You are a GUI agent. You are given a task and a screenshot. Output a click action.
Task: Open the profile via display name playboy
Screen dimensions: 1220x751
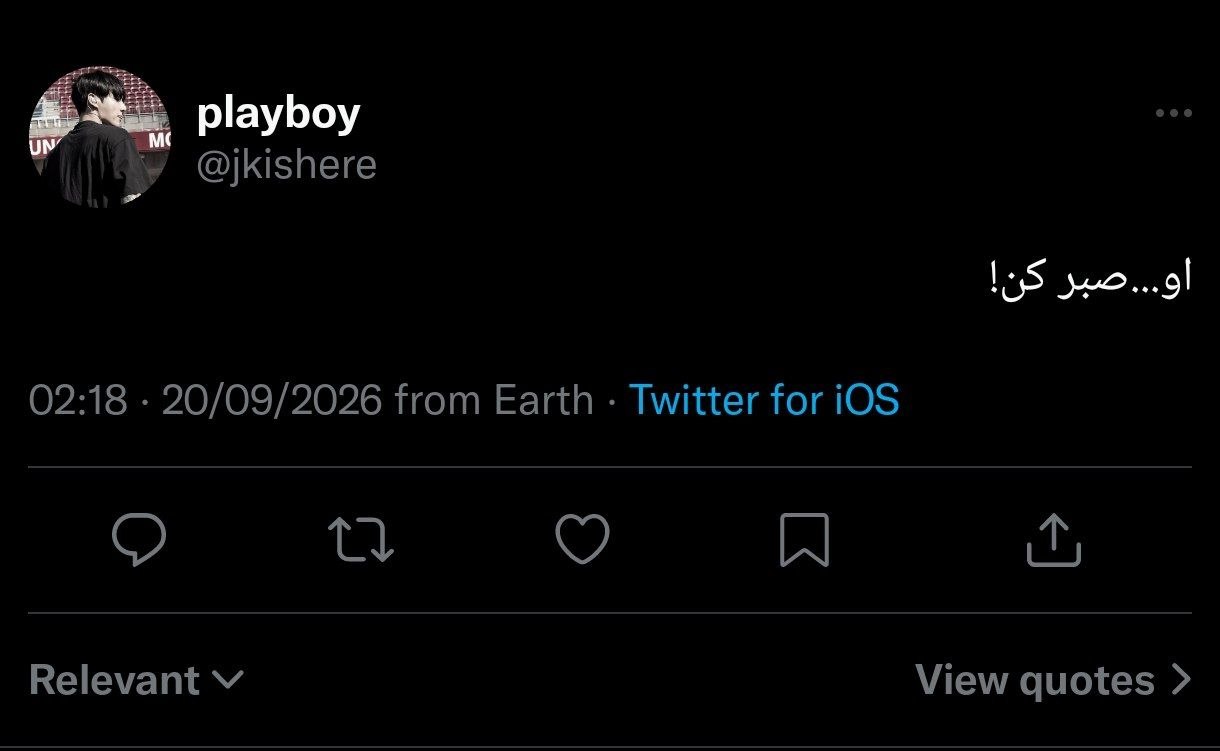coord(278,114)
